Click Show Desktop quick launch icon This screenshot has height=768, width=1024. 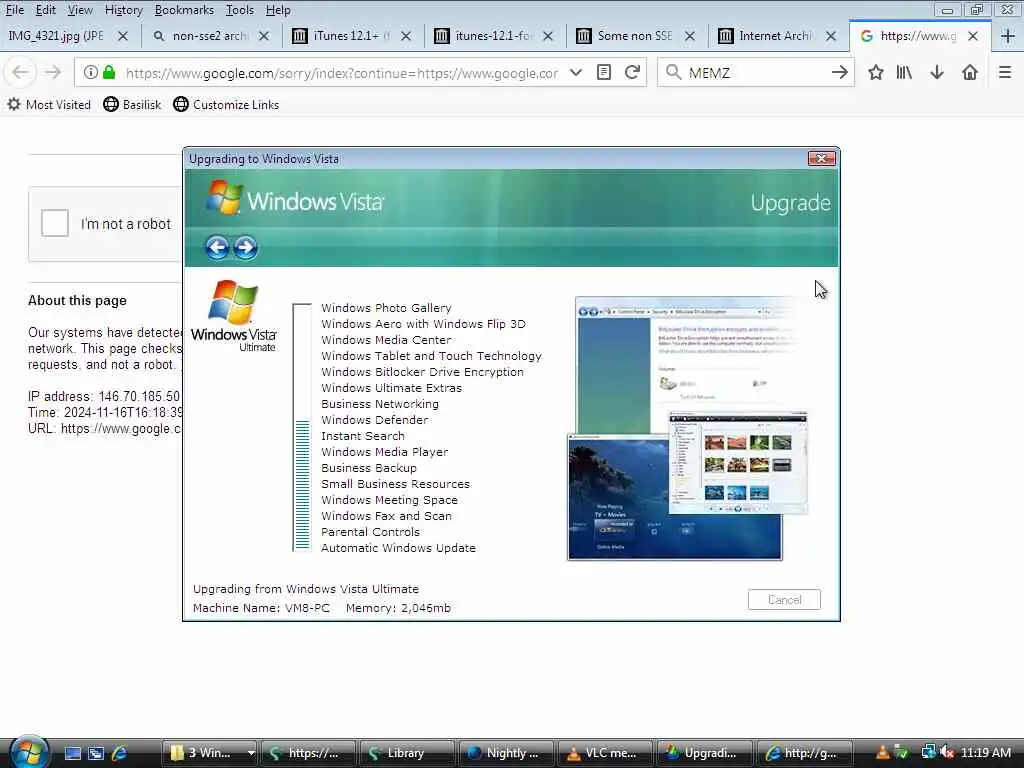pos(72,754)
